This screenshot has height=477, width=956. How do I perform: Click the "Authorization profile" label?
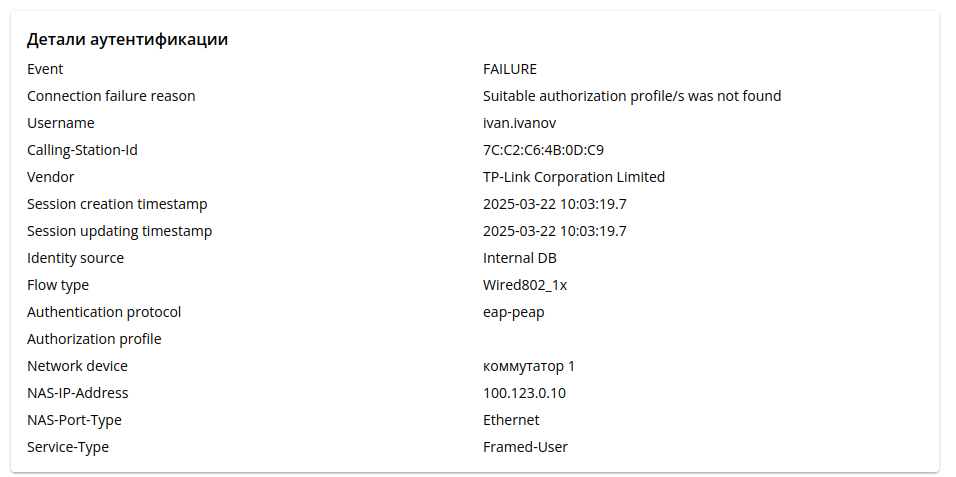tap(94, 339)
